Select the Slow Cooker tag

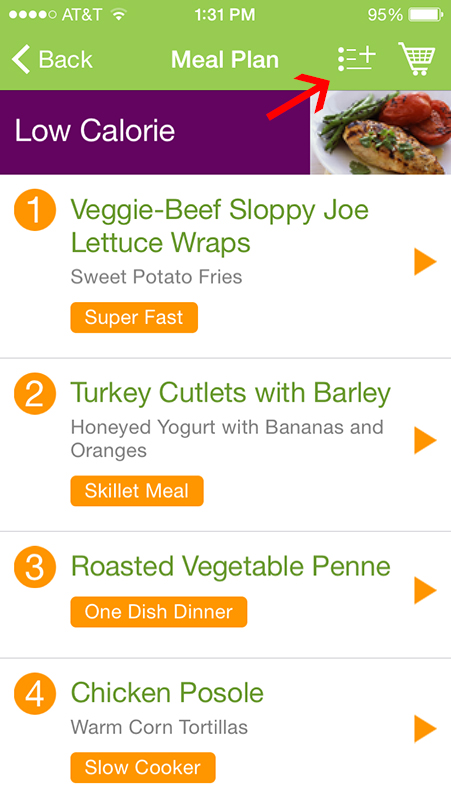pyautogui.click(x=143, y=767)
